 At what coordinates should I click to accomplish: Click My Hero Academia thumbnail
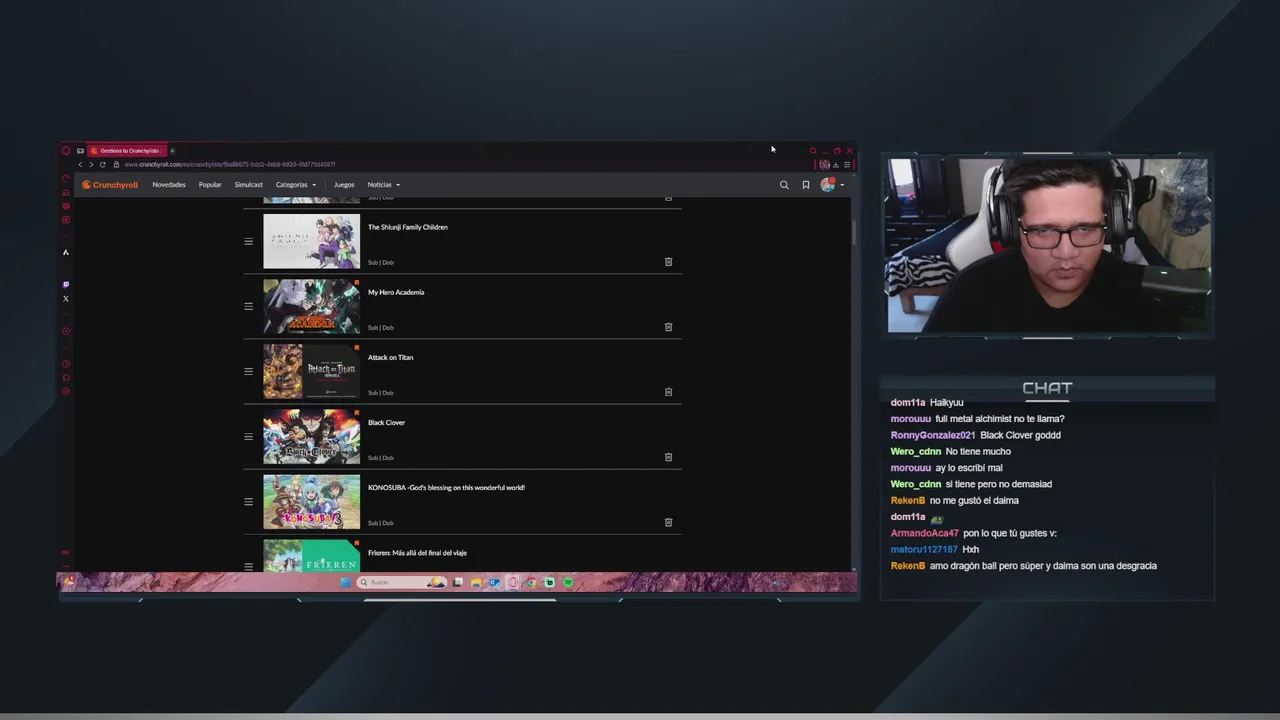click(311, 306)
